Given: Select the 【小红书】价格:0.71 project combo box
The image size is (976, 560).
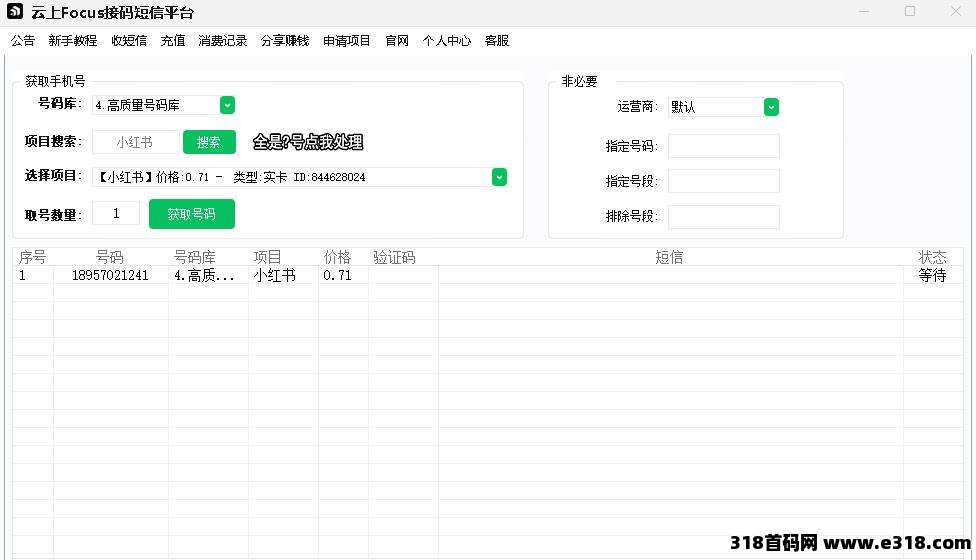Looking at the screenshot, I should pyautogui.click(x=299, y=177).
